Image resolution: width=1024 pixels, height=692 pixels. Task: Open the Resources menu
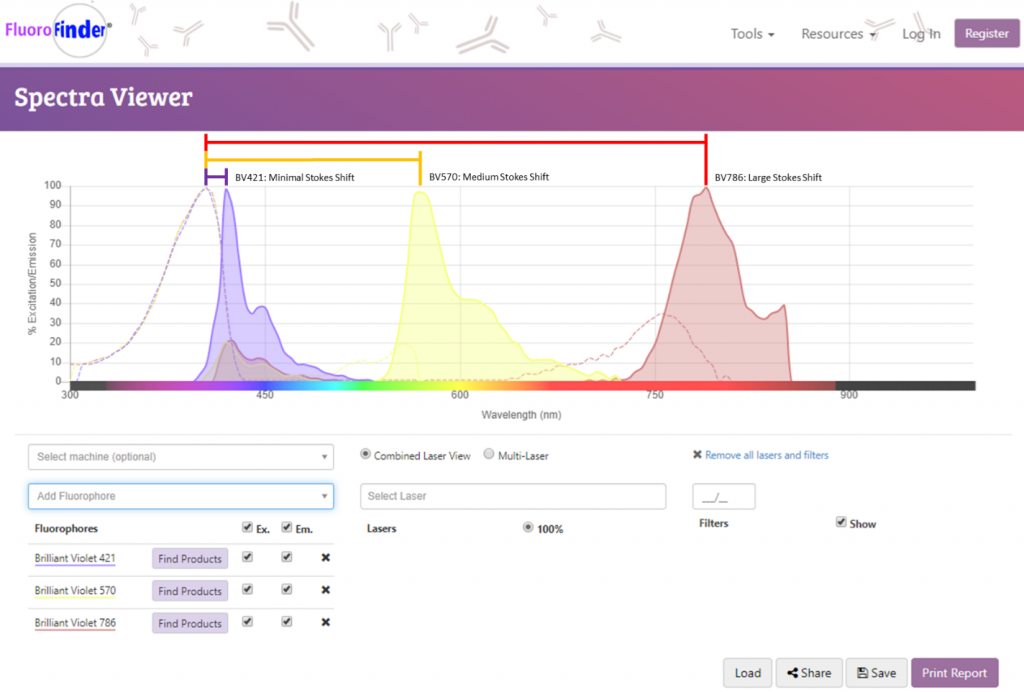click(838, 34)
